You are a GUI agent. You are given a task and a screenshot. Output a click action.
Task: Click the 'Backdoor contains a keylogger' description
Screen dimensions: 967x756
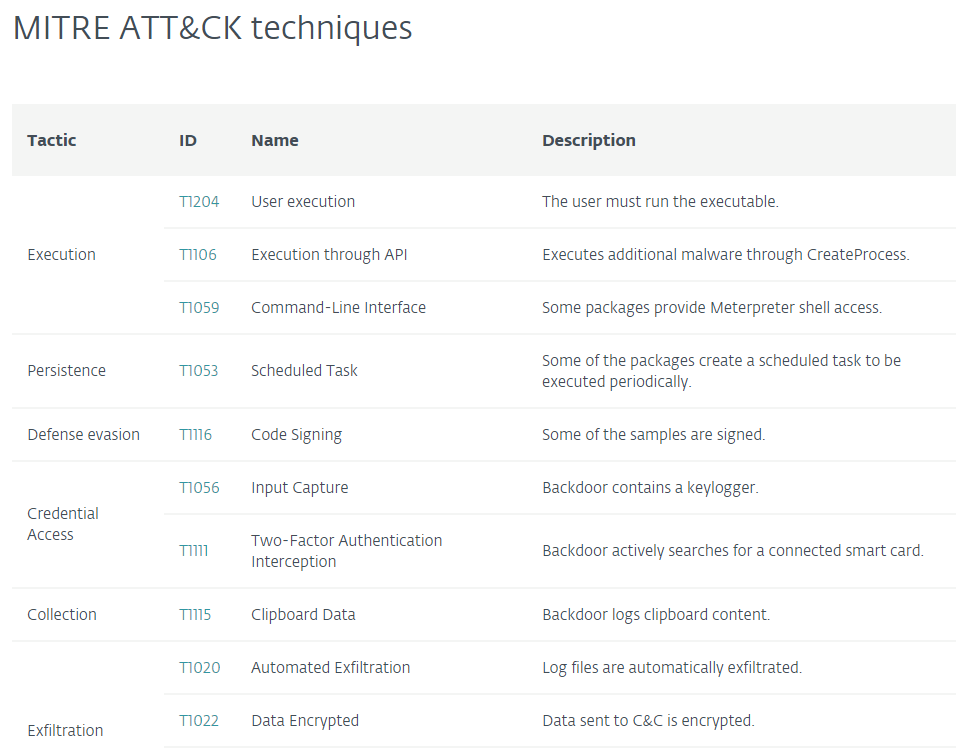click(650, 488)
